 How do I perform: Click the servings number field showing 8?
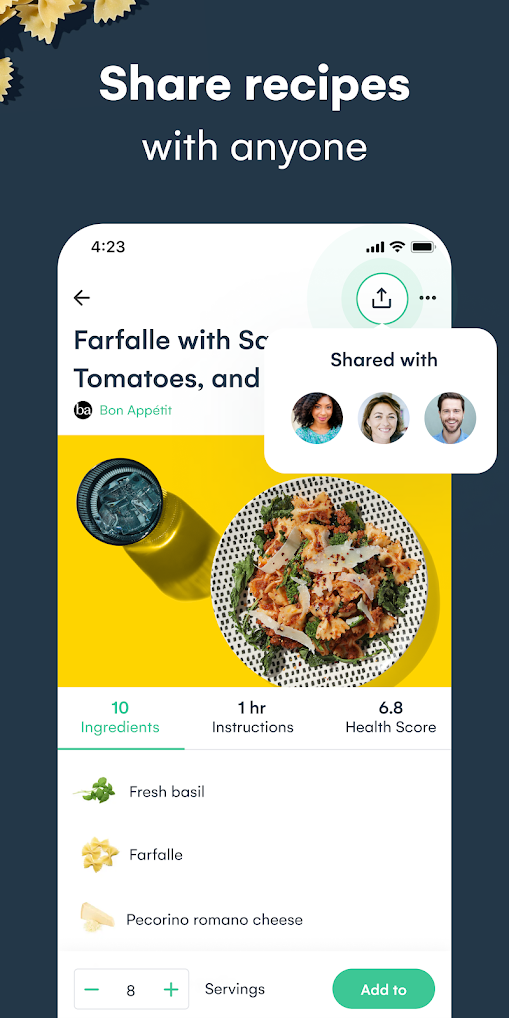131,989
